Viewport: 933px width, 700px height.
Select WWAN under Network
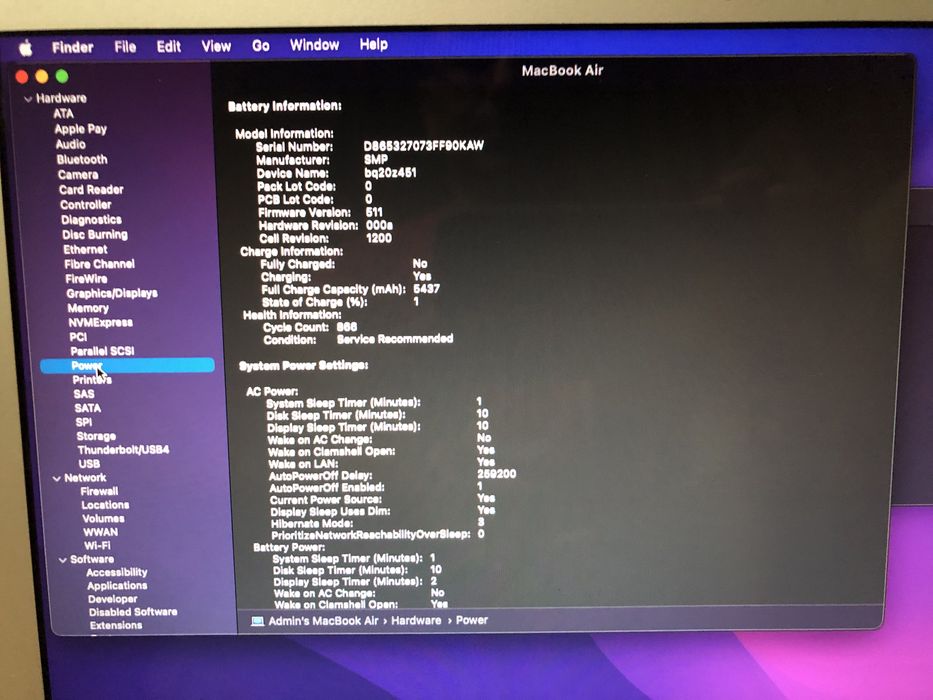(x=101, y=532)
